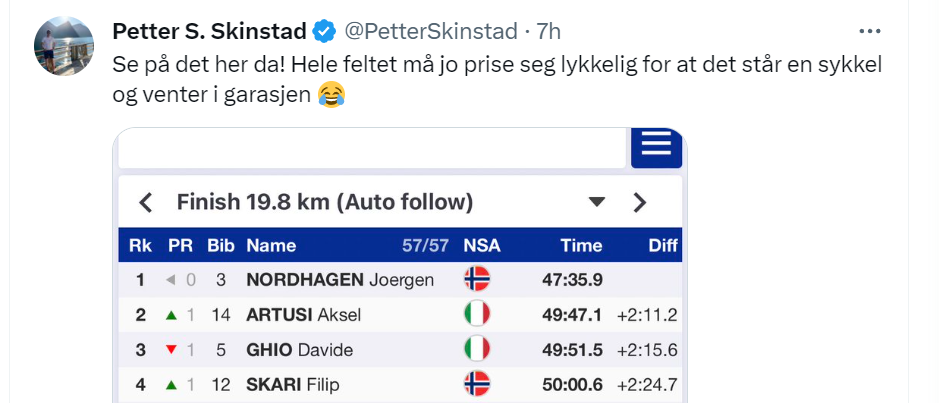939x403 pixels.
Task: Click the hamburger menu icon in the screenshot
Action: tap(656, 145)
